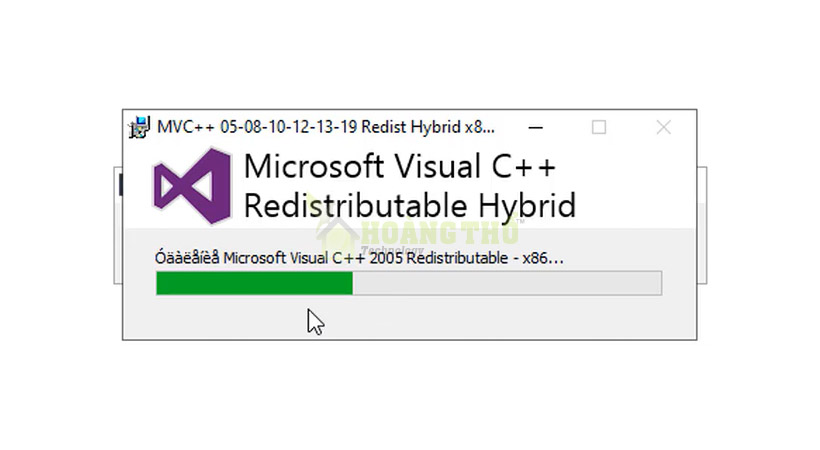This screenshot has width=820, height=450.
Task: Click the empty grey part of progress bar
Action: [x=507, y=283]
